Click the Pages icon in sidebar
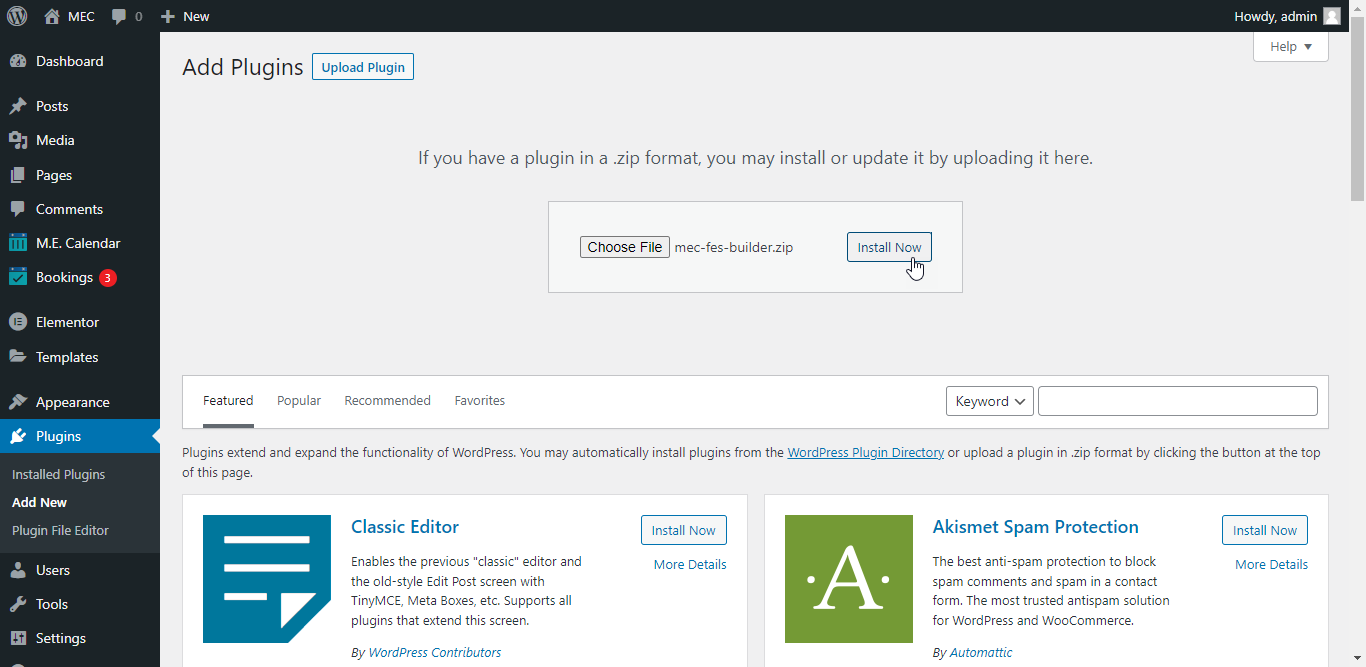 tap(18, 175)
